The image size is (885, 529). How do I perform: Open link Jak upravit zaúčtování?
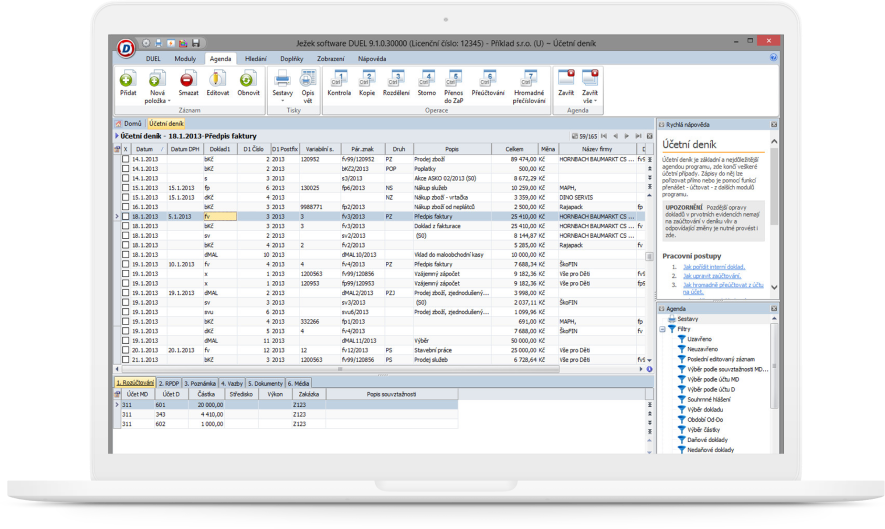pos(712,276)
